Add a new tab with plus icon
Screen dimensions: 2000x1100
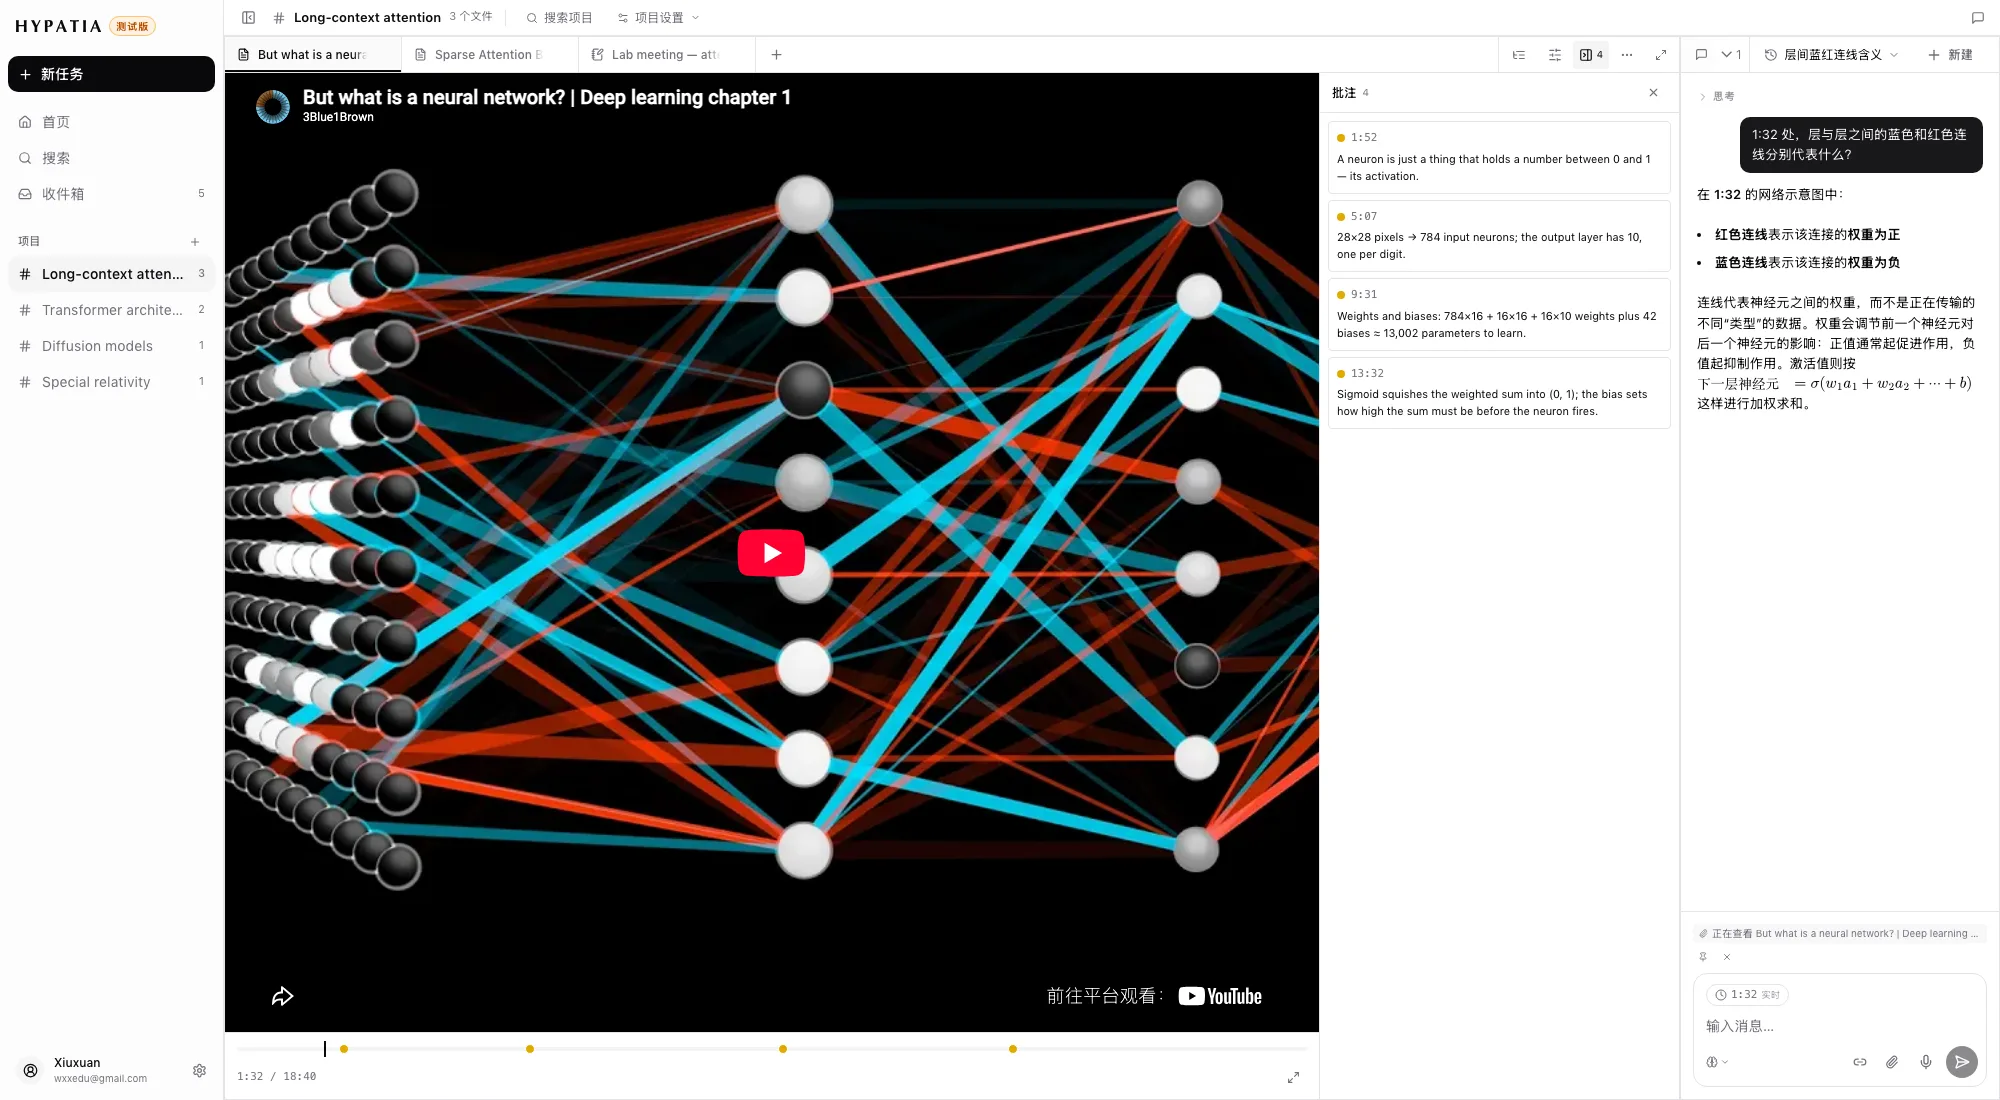point(776,55)
